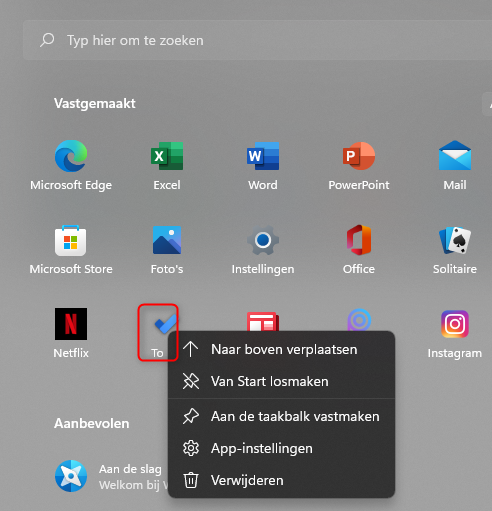Click the Aanbevolen heading
The width and height of the screenshot is (492, 511).
pos(92,423)
